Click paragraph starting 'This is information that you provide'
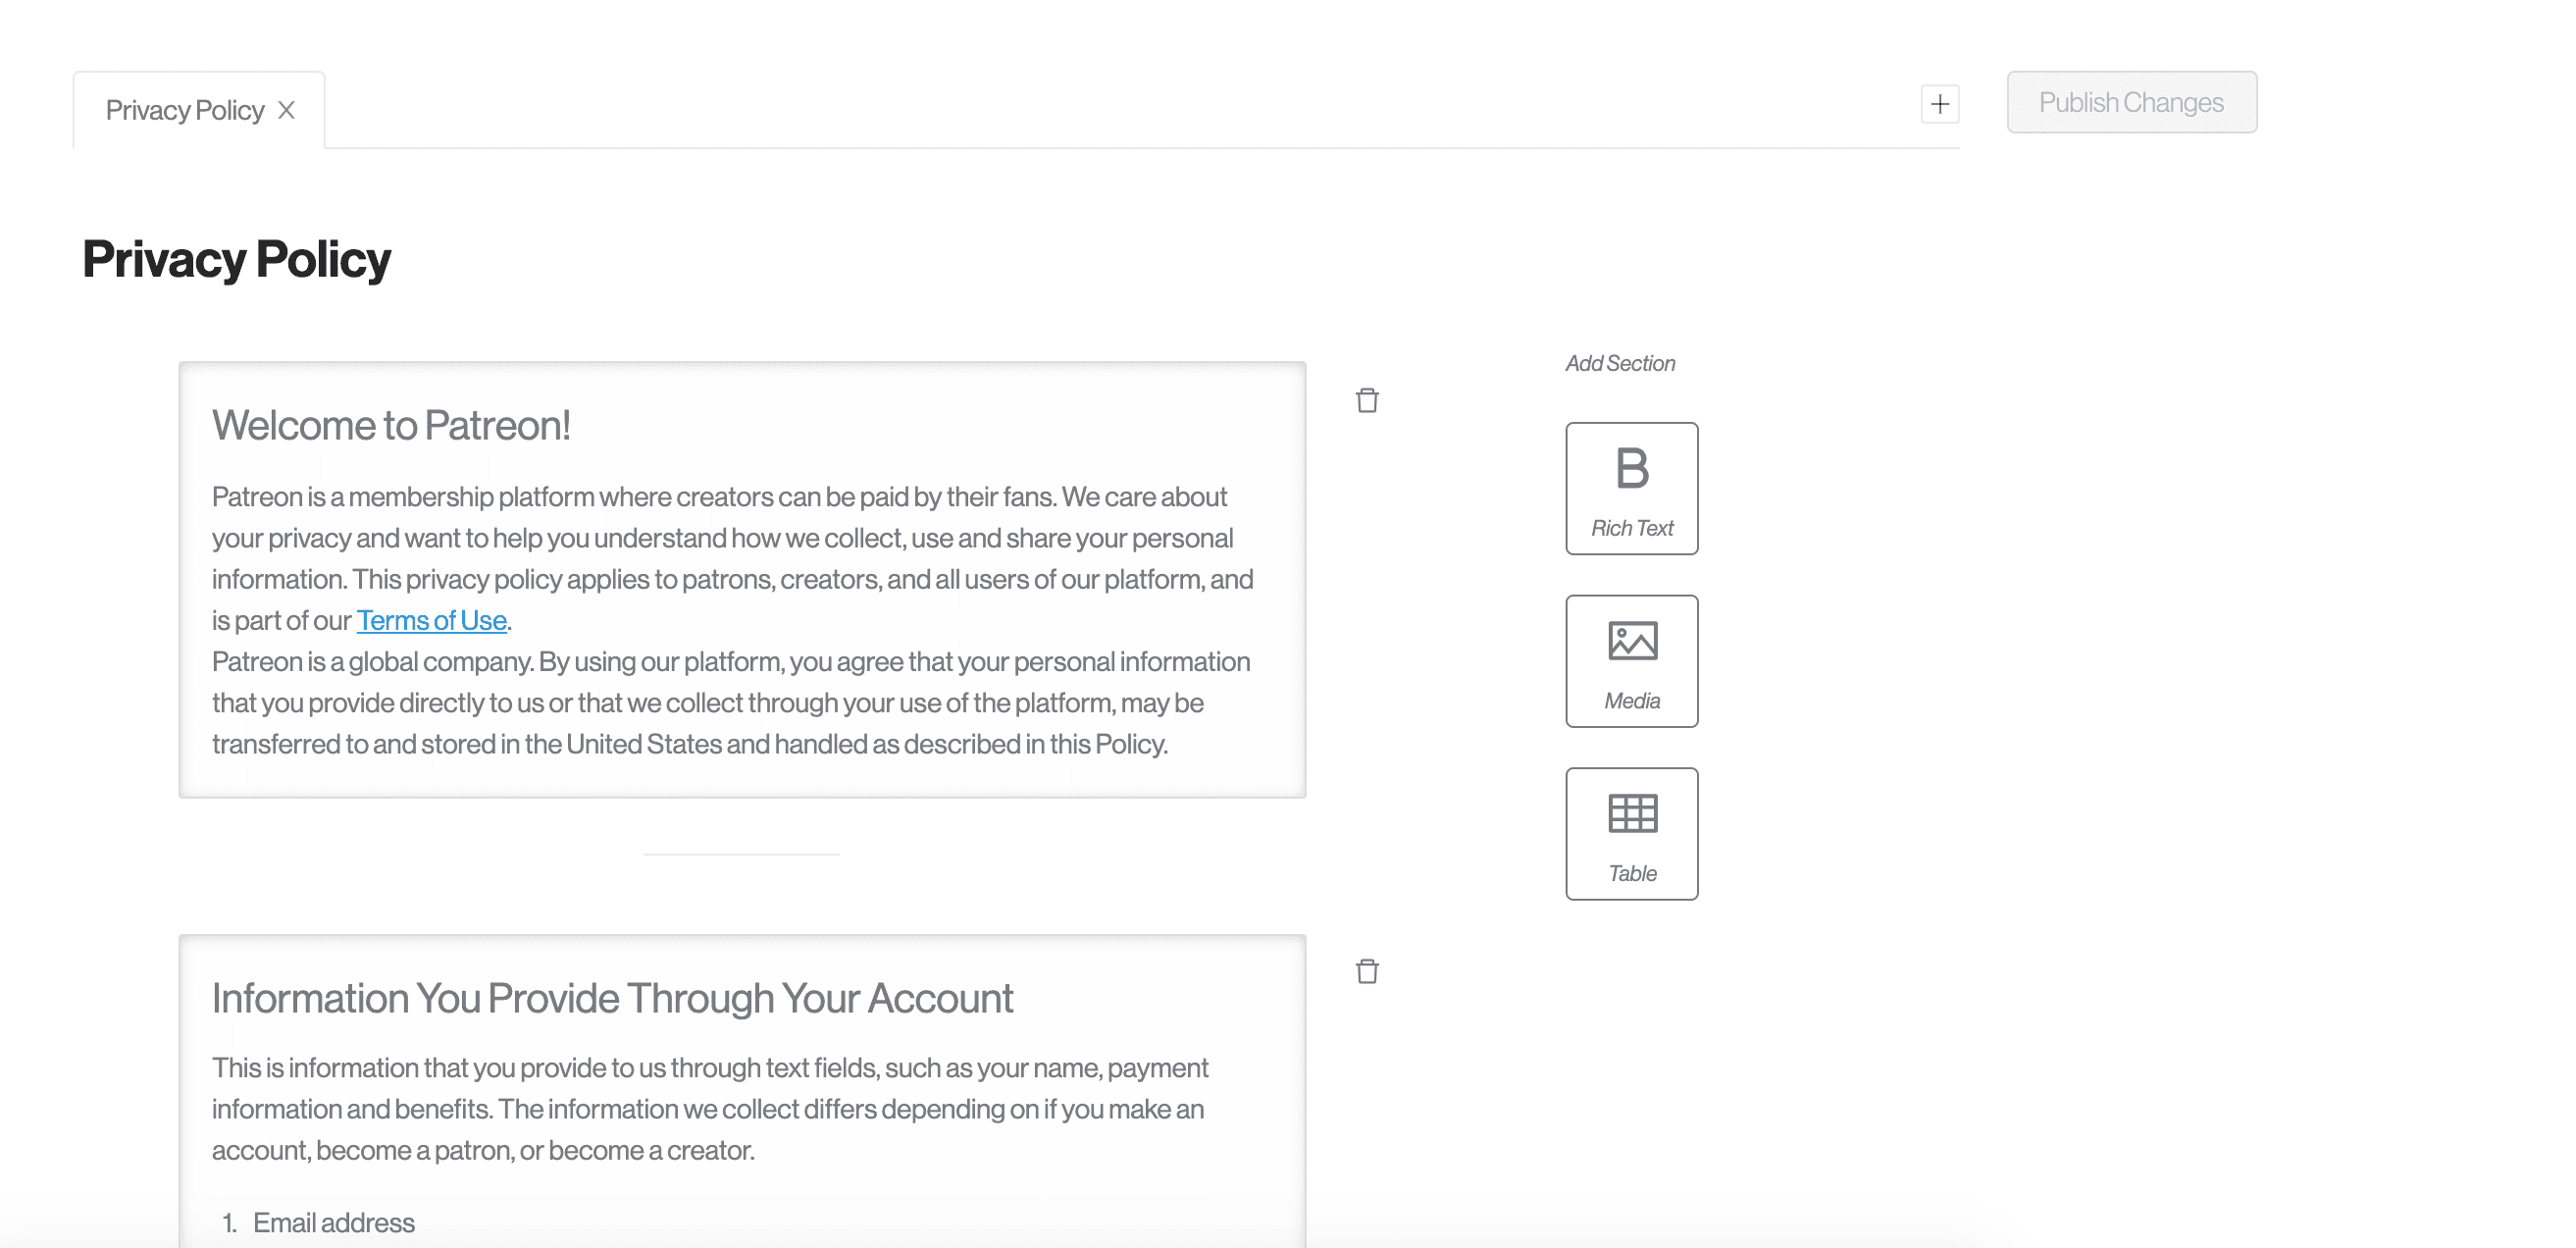 click(x=709, y=1108)
